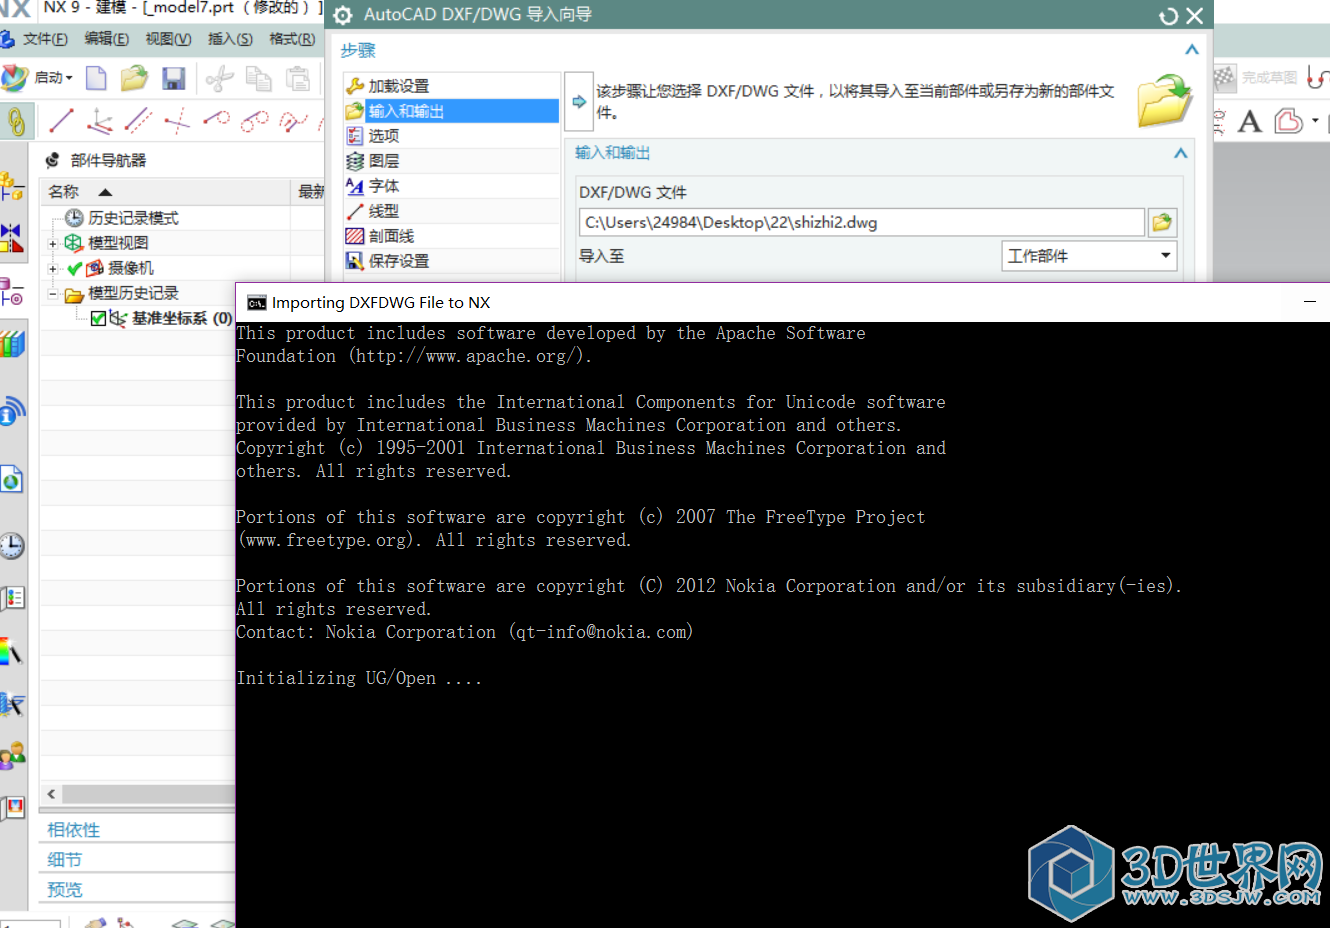Select the parallel lines tool
The image size is (1330, 928).
138,121
